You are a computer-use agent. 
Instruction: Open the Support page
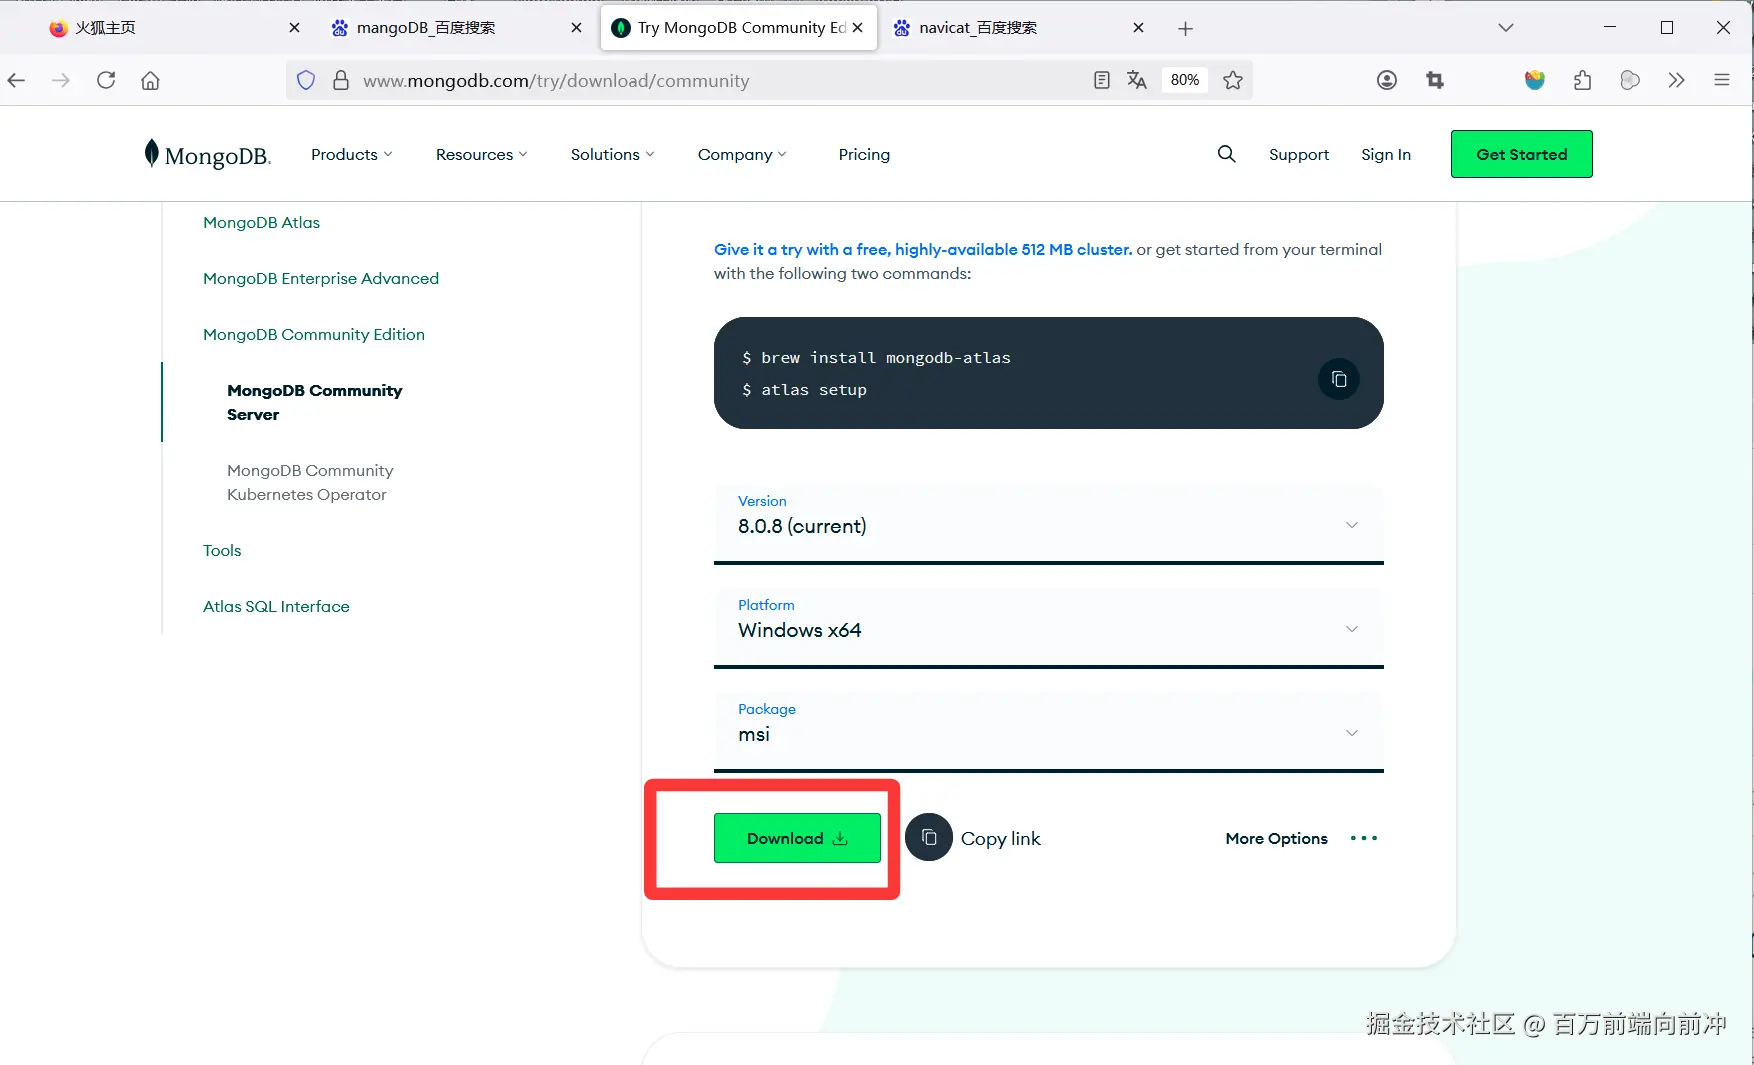point(1299,154)
